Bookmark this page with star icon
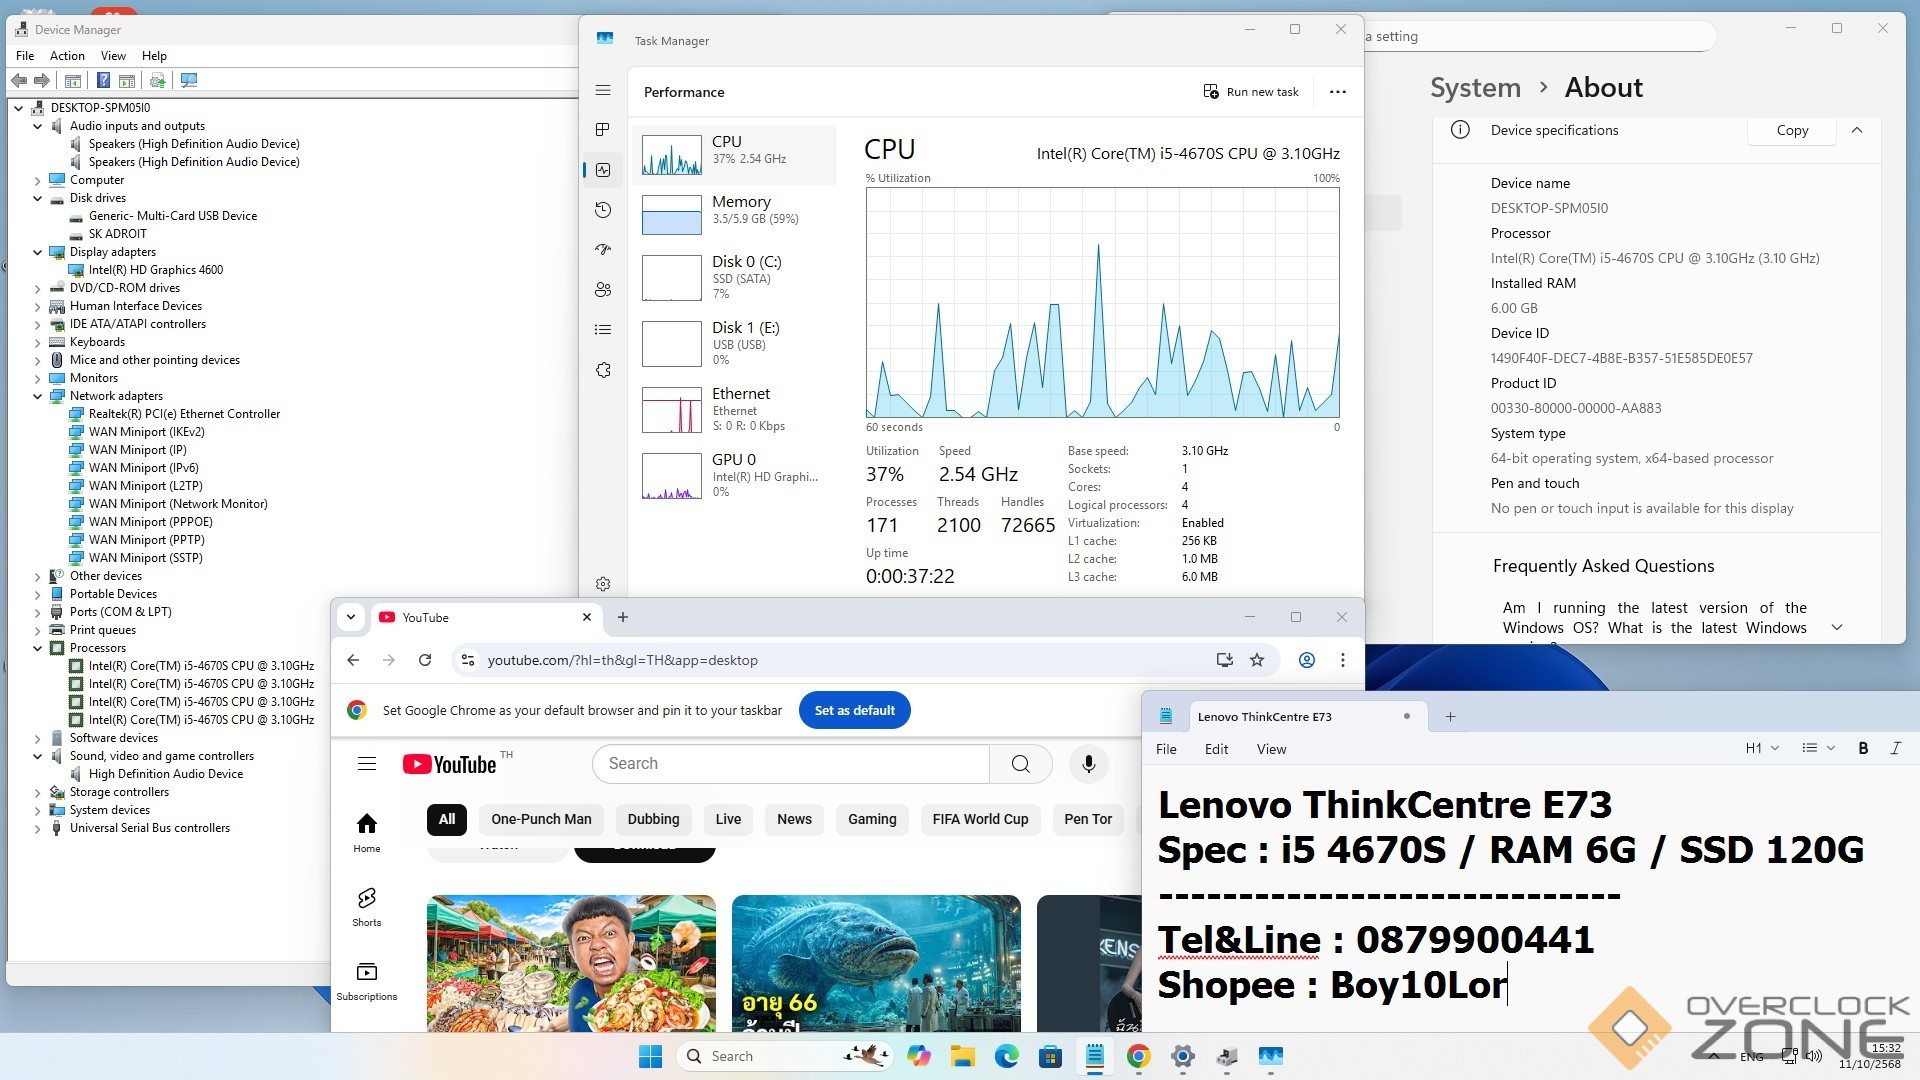This screenshot has width=1920, height=1080. click(1257, 660)
